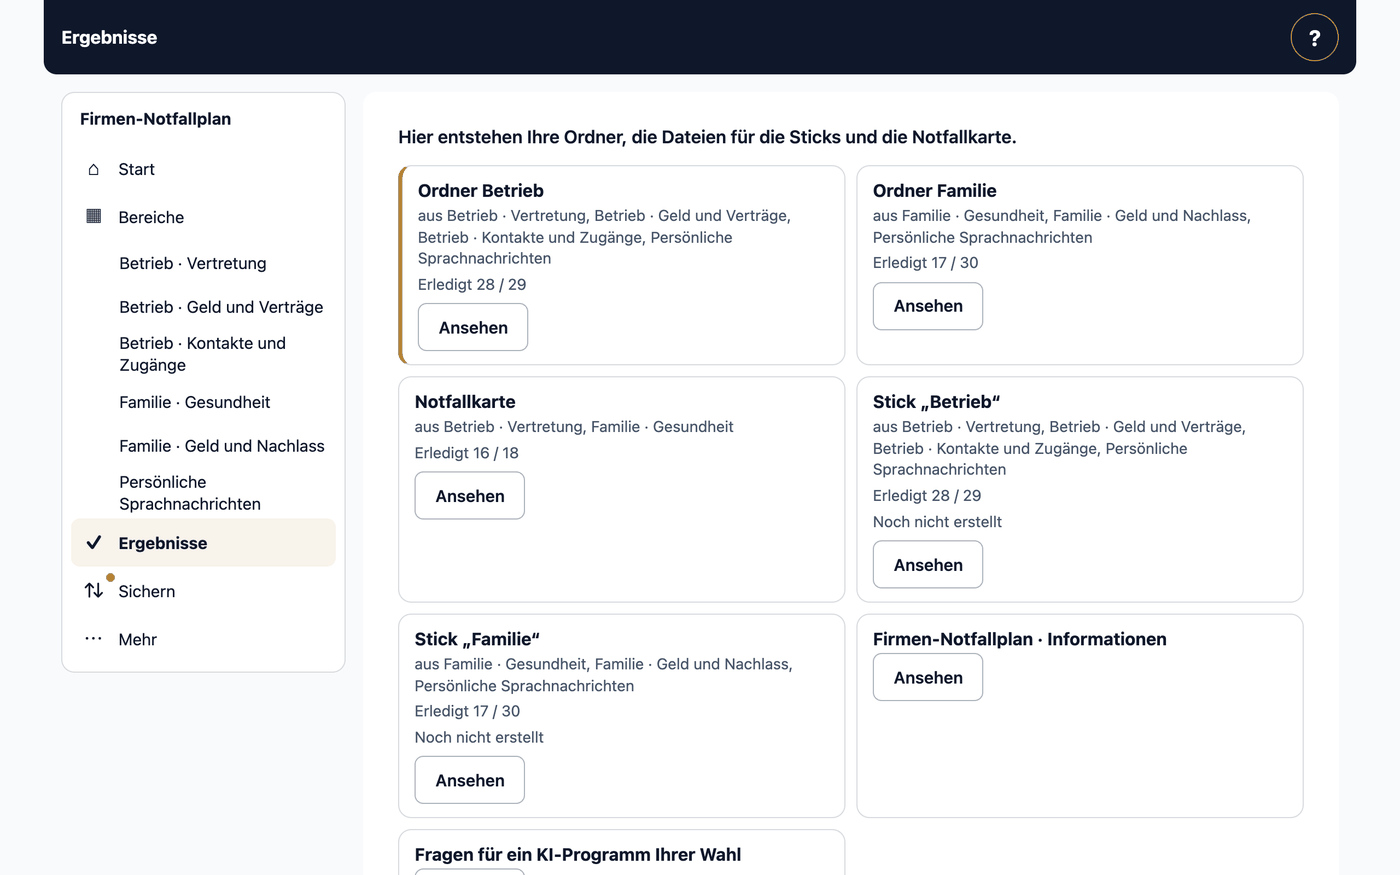
Task: Click the grid icon beside Bereiche
Action: pyautogui.click(x=94, y=216)
